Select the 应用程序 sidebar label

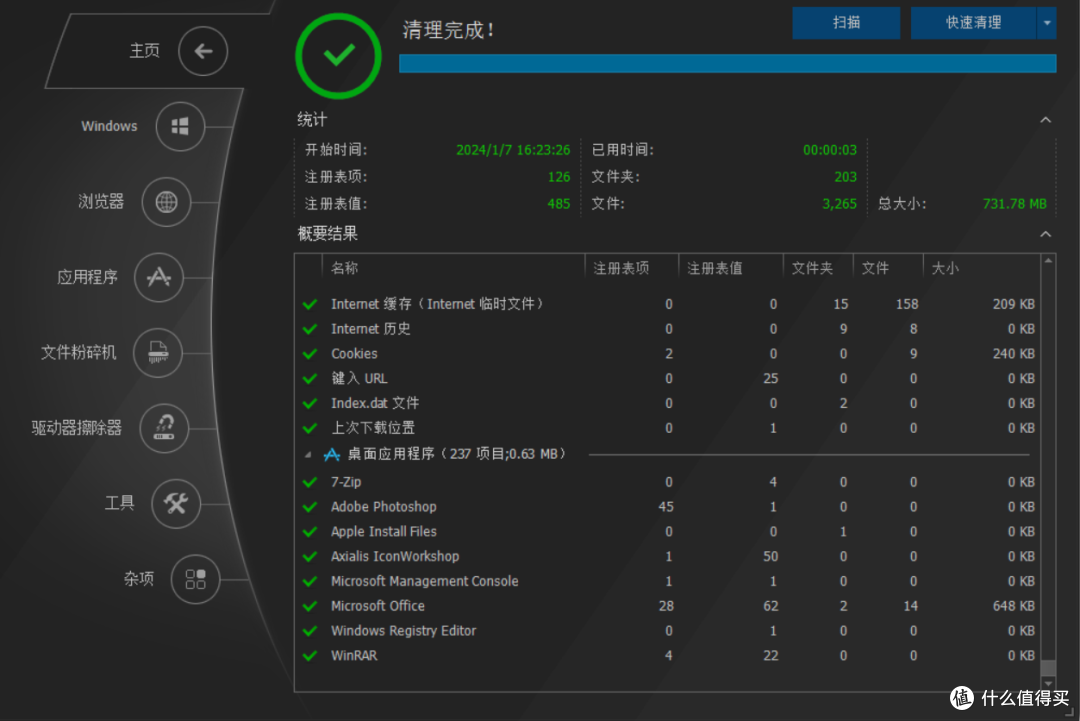(x=87, y=278)
